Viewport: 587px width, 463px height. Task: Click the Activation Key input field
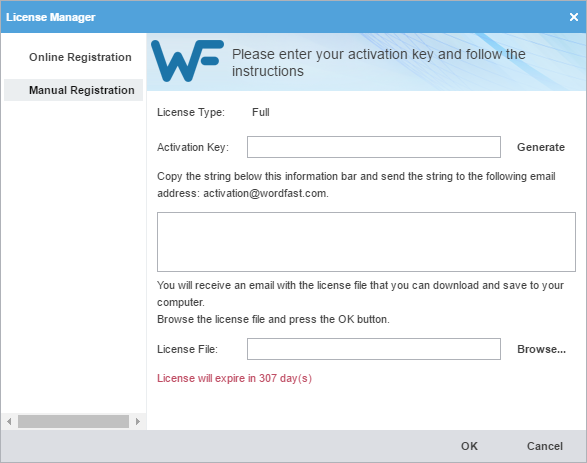click(374, 147)
